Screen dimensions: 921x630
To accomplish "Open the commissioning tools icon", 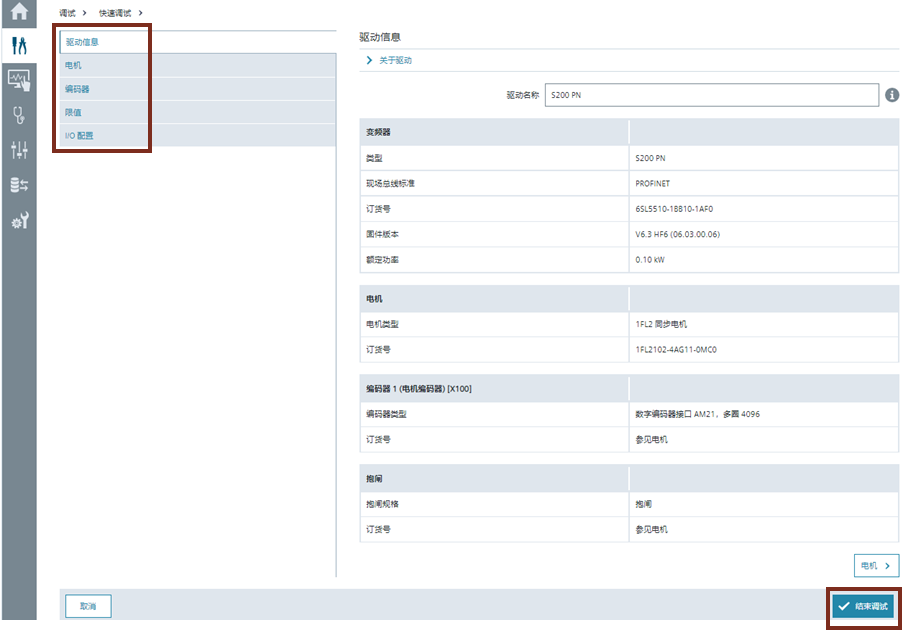I will pyautogui.click(x=18, y=46).
